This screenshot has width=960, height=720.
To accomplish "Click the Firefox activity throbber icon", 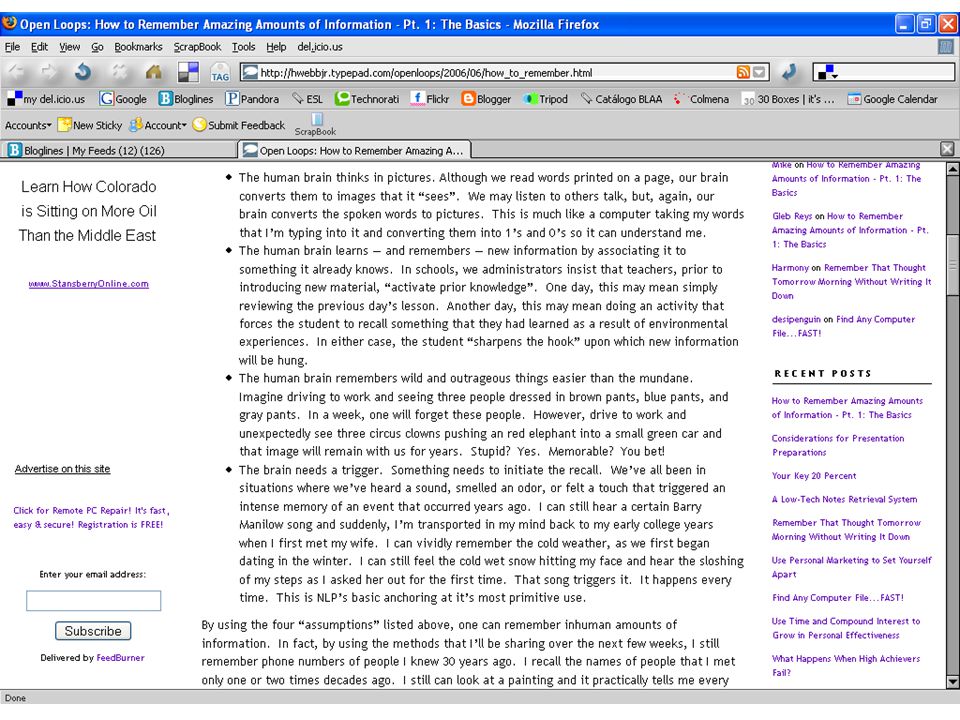I will tap(946, 47).
